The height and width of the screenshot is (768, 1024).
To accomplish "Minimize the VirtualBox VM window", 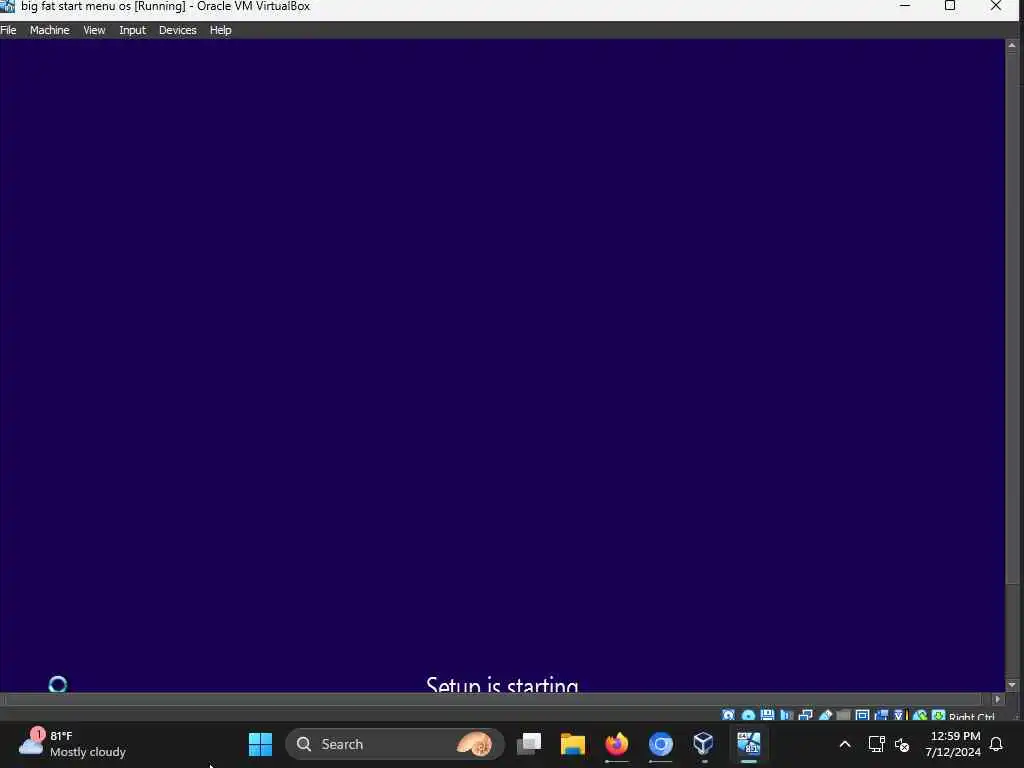I will pyautogui.click(x=905, y=6).
